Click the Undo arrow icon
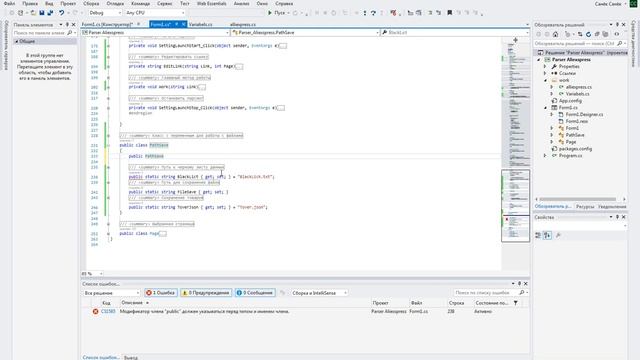 [x=62, y=13]
